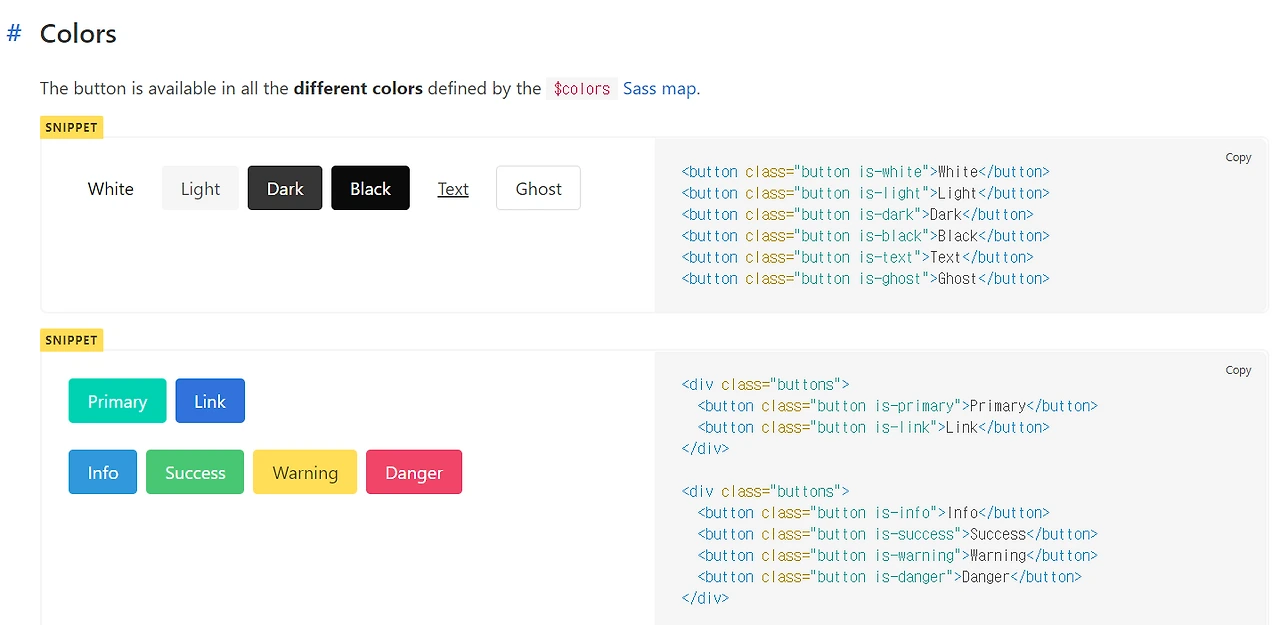Click the Dark button

click(285, 189)
